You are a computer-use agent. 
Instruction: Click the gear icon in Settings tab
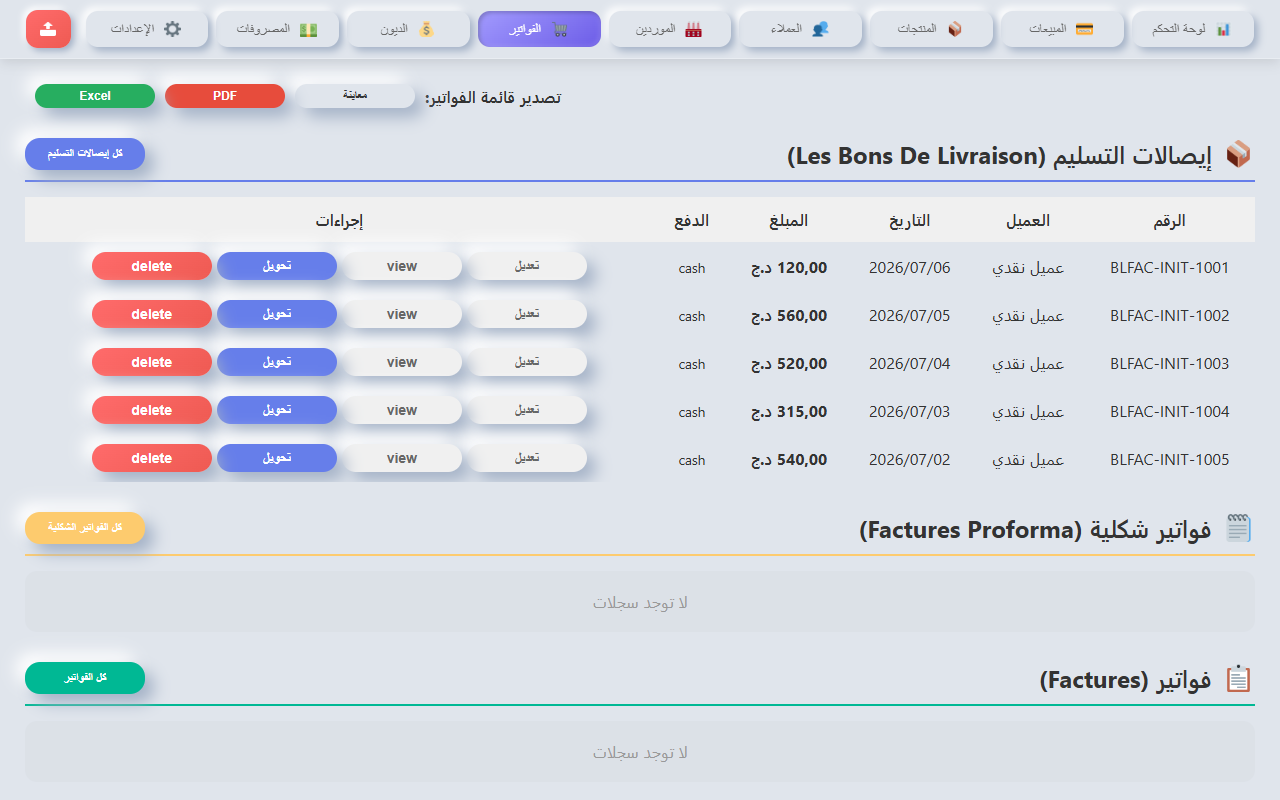(x=173, y=29)
